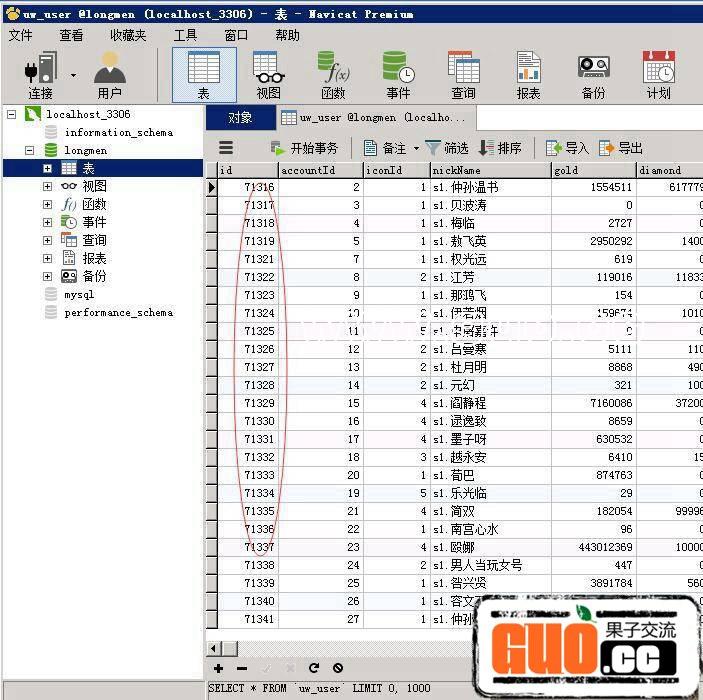Open the 事件 (Event) toolbar icon

(x=398, y=74)
